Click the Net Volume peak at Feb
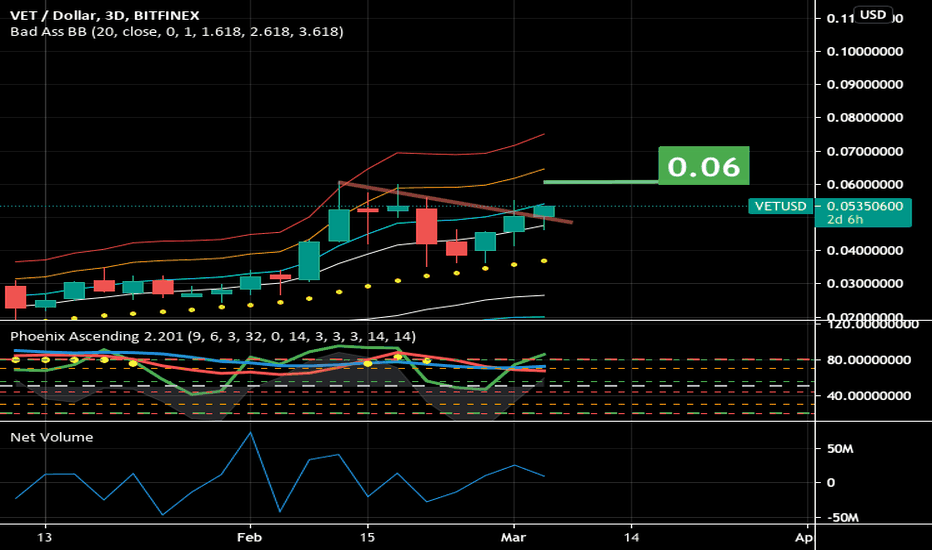 coord(250,433)
